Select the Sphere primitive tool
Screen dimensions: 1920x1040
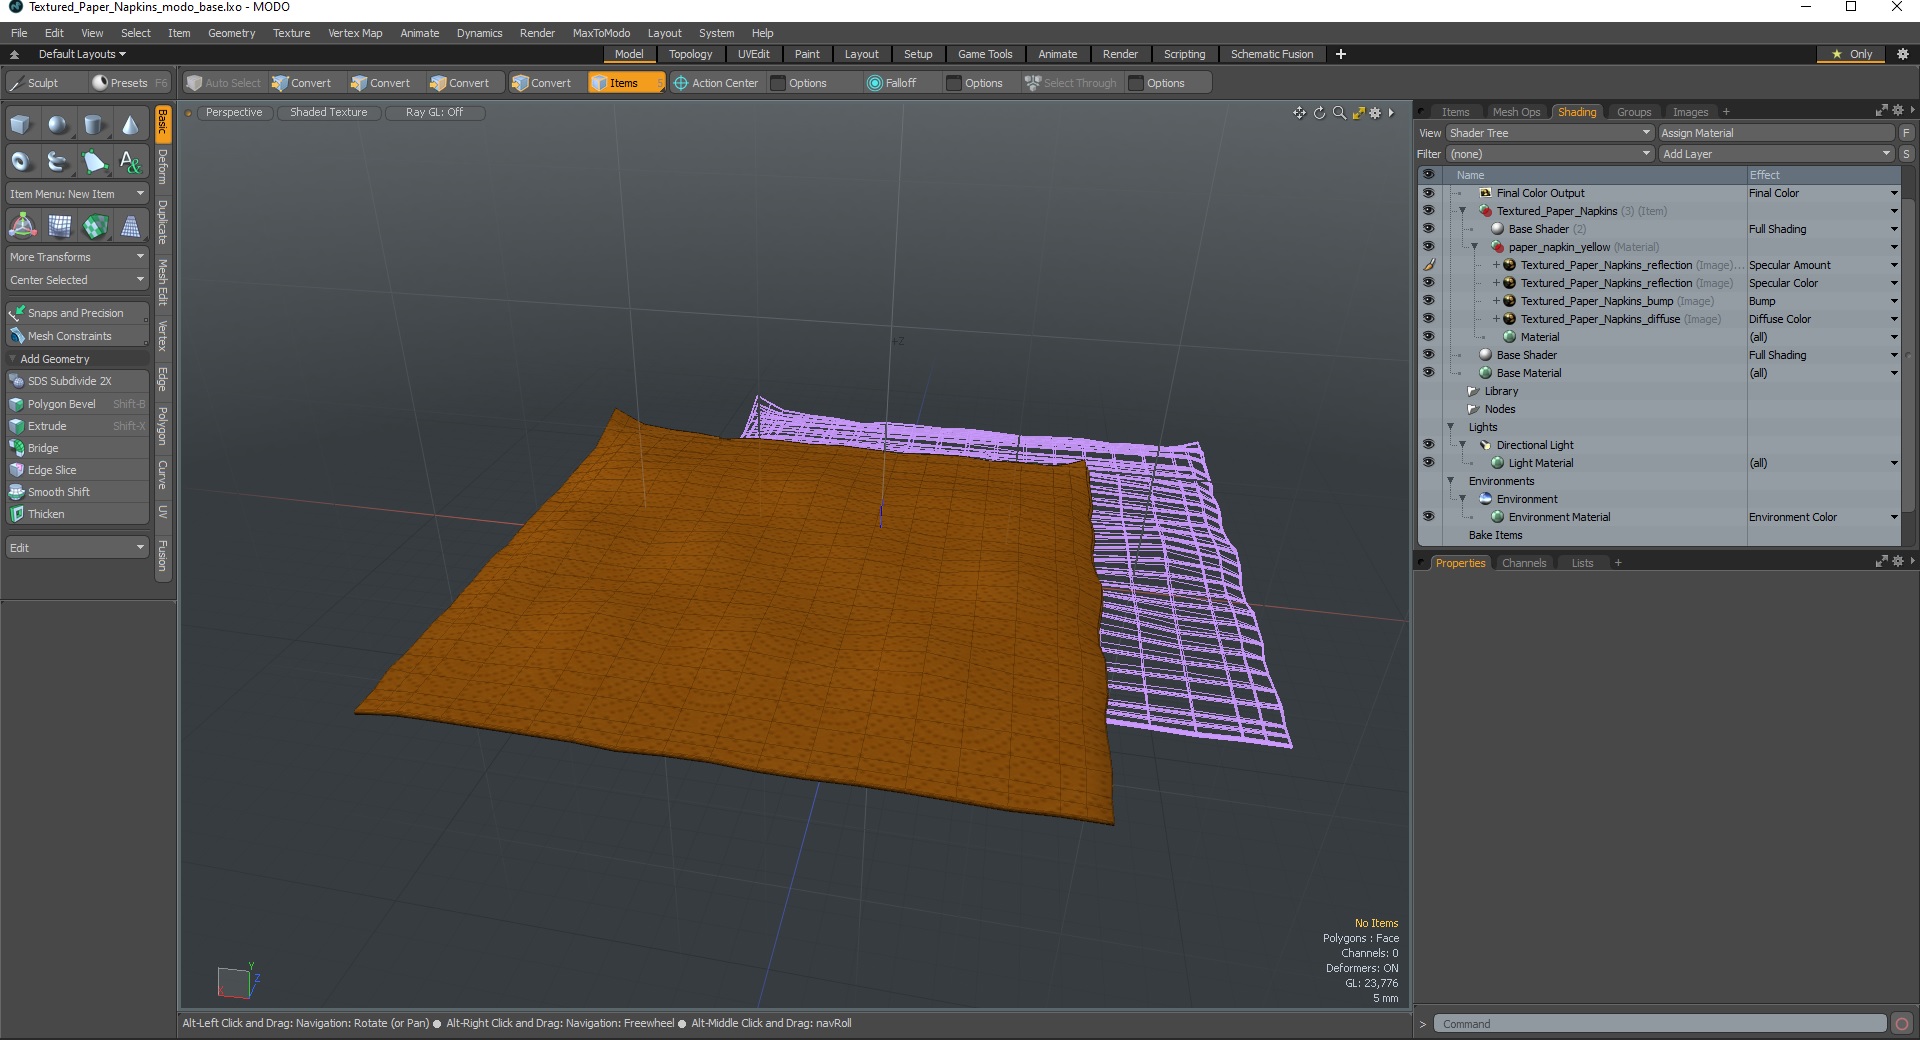point(58,125)
